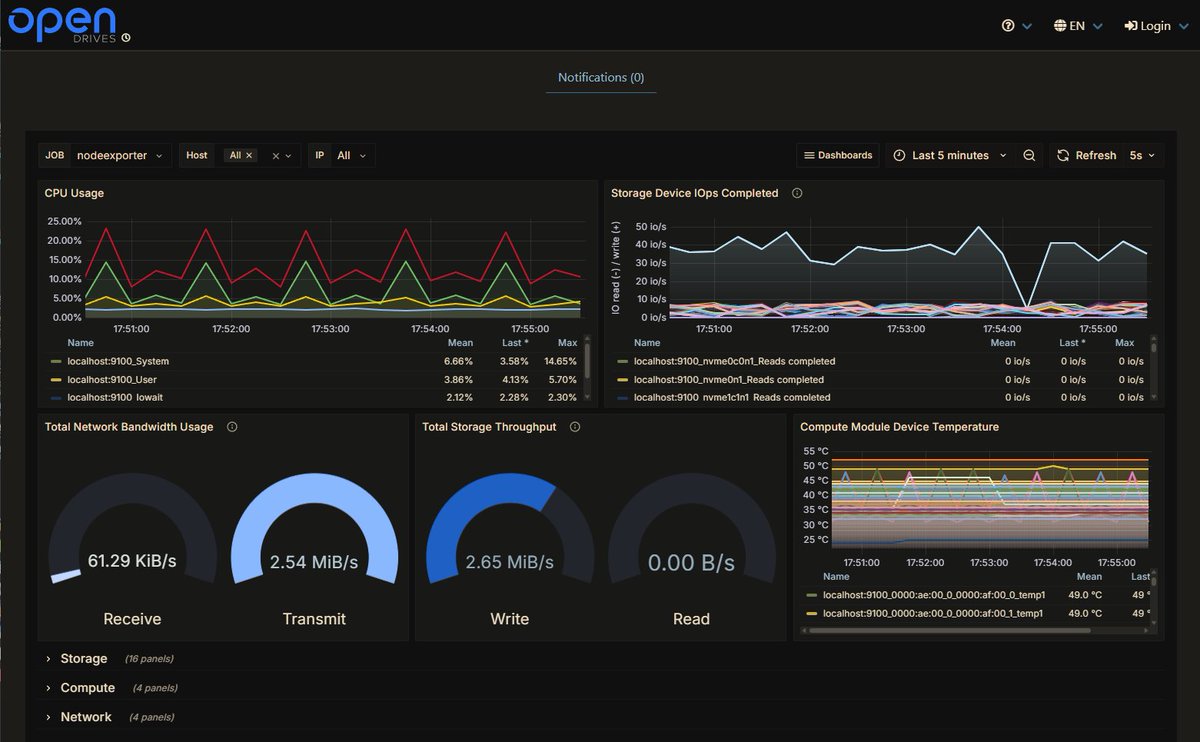Sort IOps legend by Max column
This screenshot has height=742, width=1200.
[1124, 343]
